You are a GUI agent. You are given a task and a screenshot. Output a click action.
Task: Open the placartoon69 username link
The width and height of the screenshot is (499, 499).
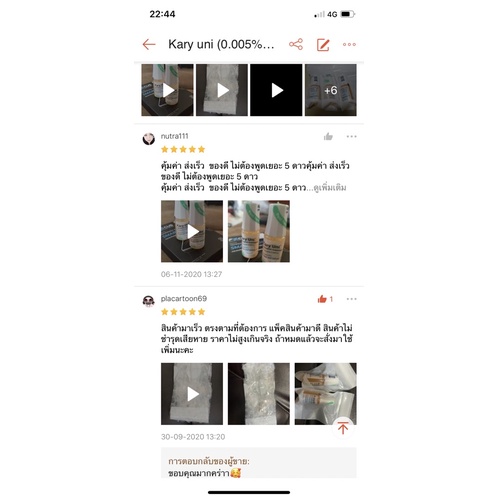click(x=184, y=299)
